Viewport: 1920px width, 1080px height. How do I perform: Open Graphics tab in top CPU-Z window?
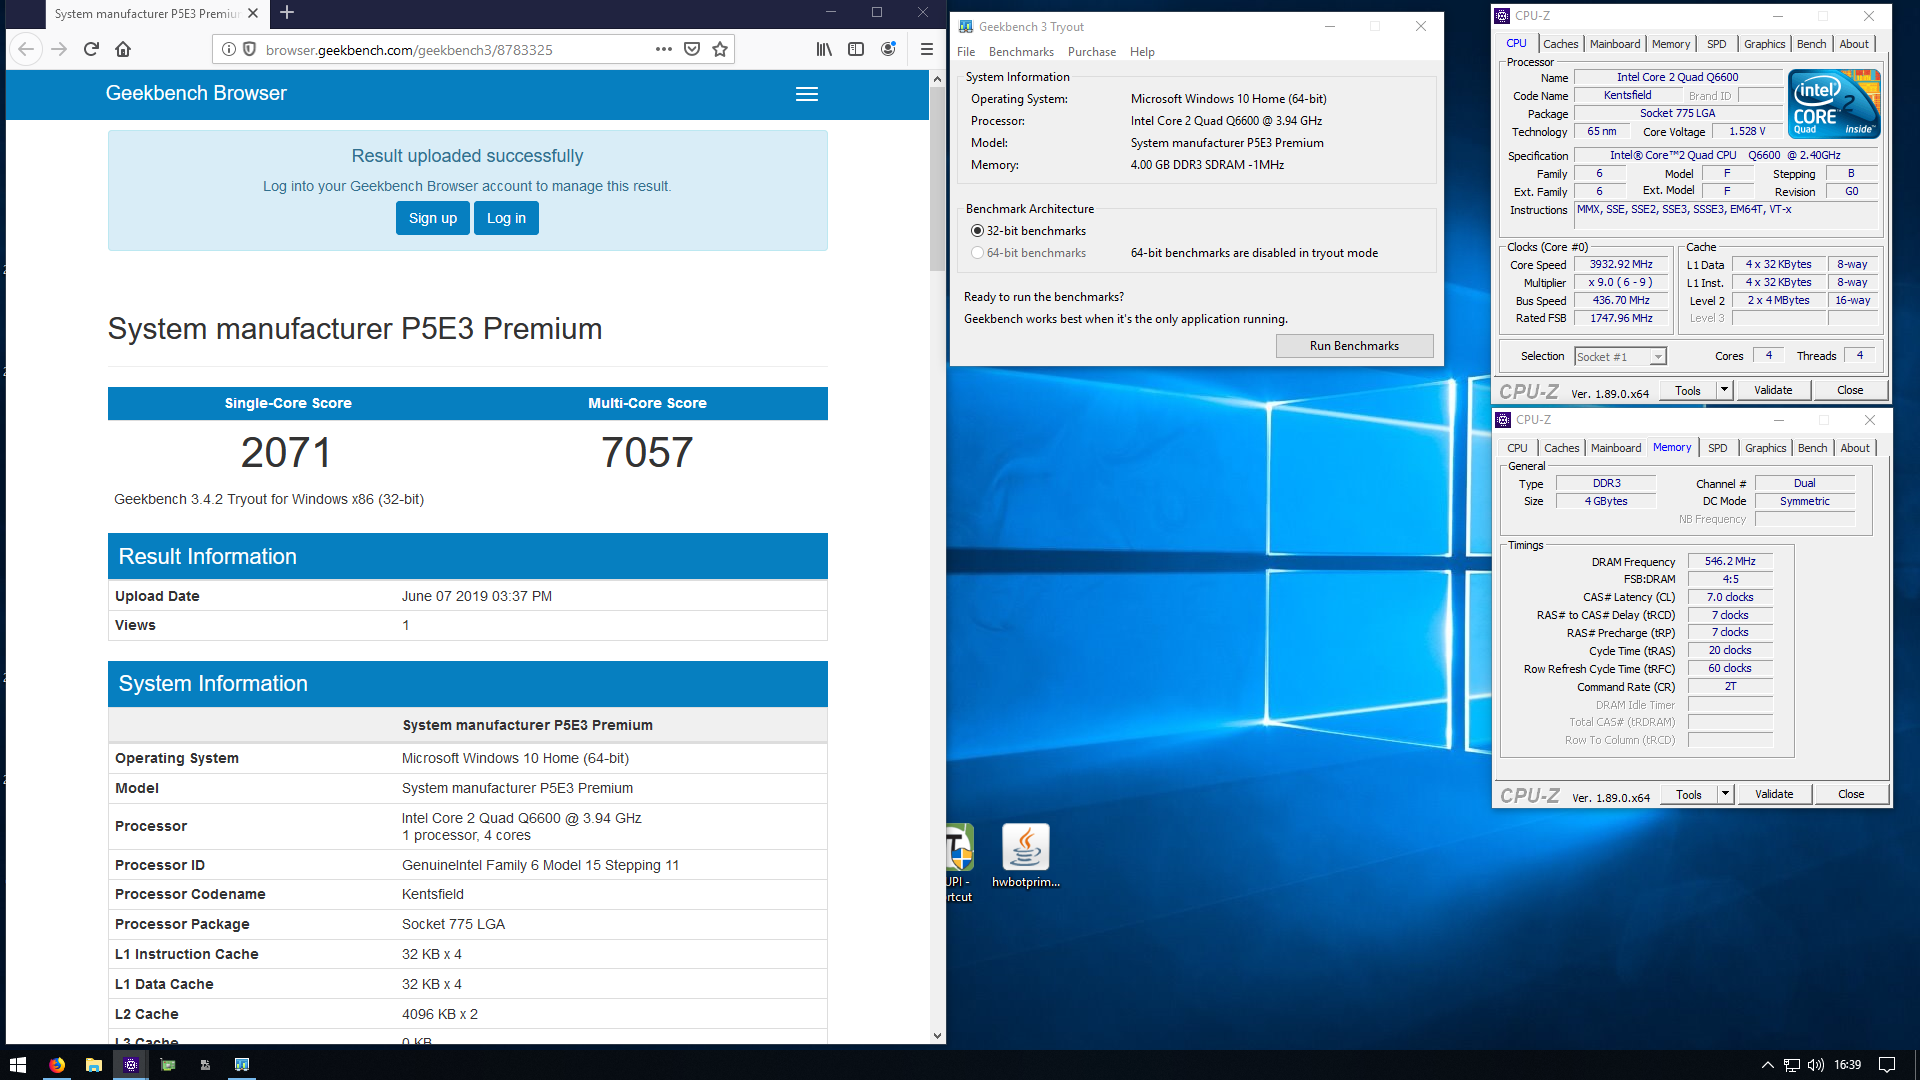[x=1764, y=44]
